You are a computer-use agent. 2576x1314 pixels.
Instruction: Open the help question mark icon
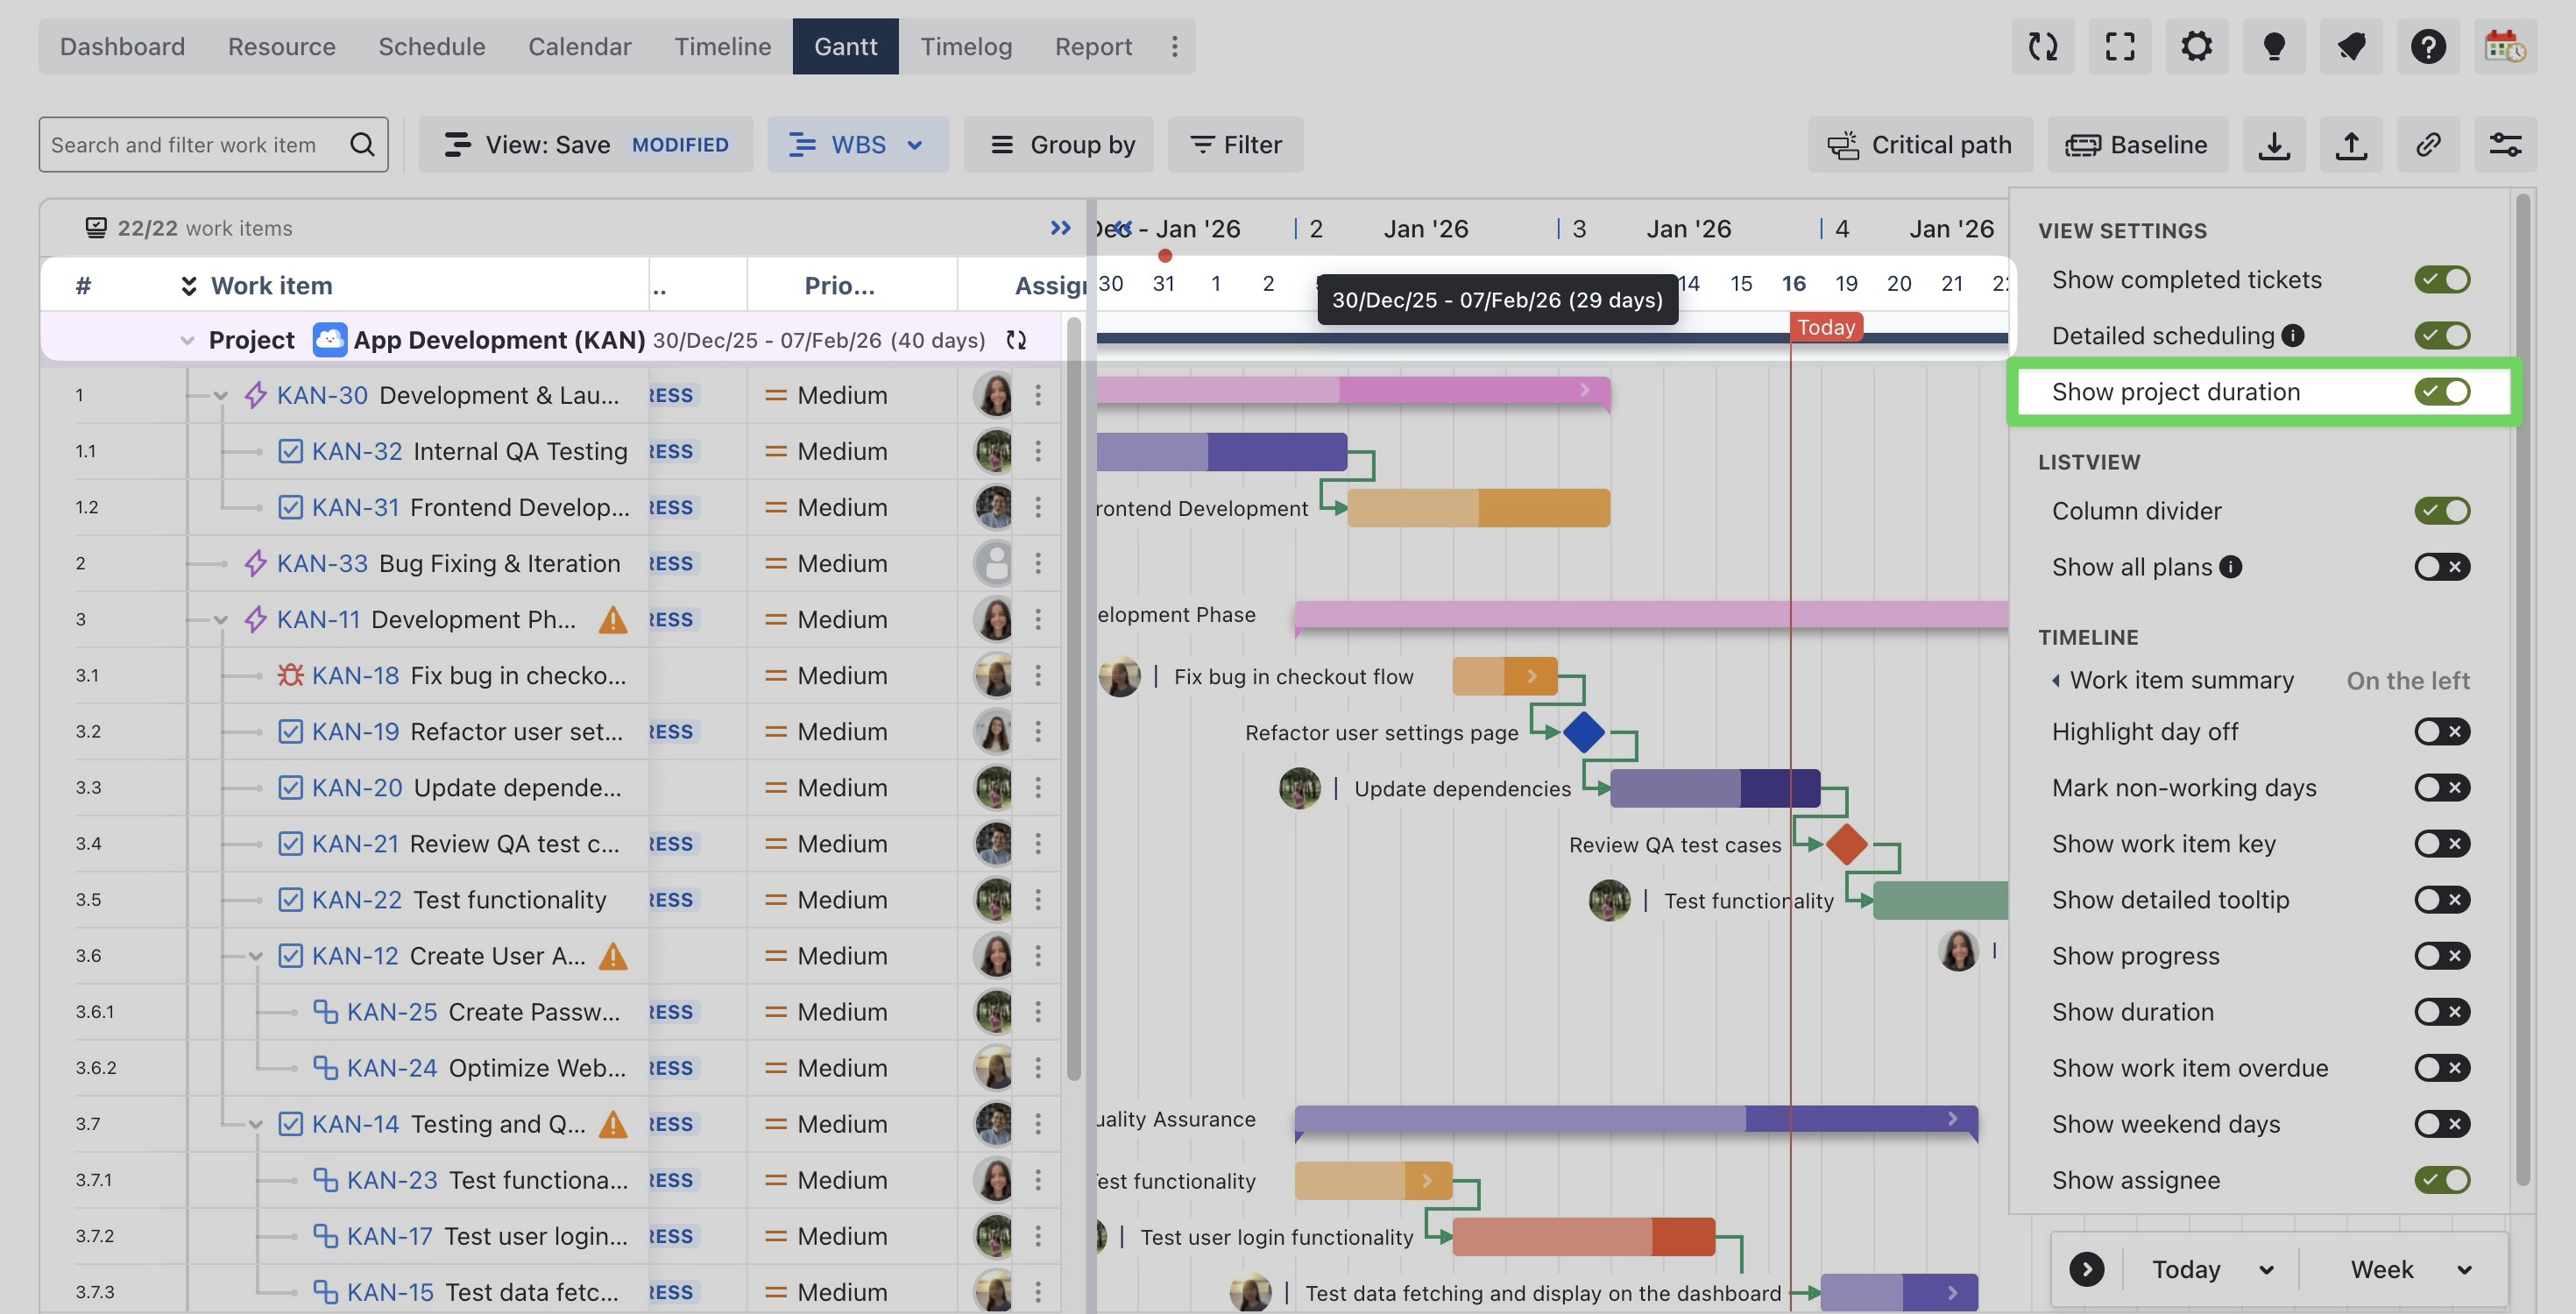[x=2428, y=46]
